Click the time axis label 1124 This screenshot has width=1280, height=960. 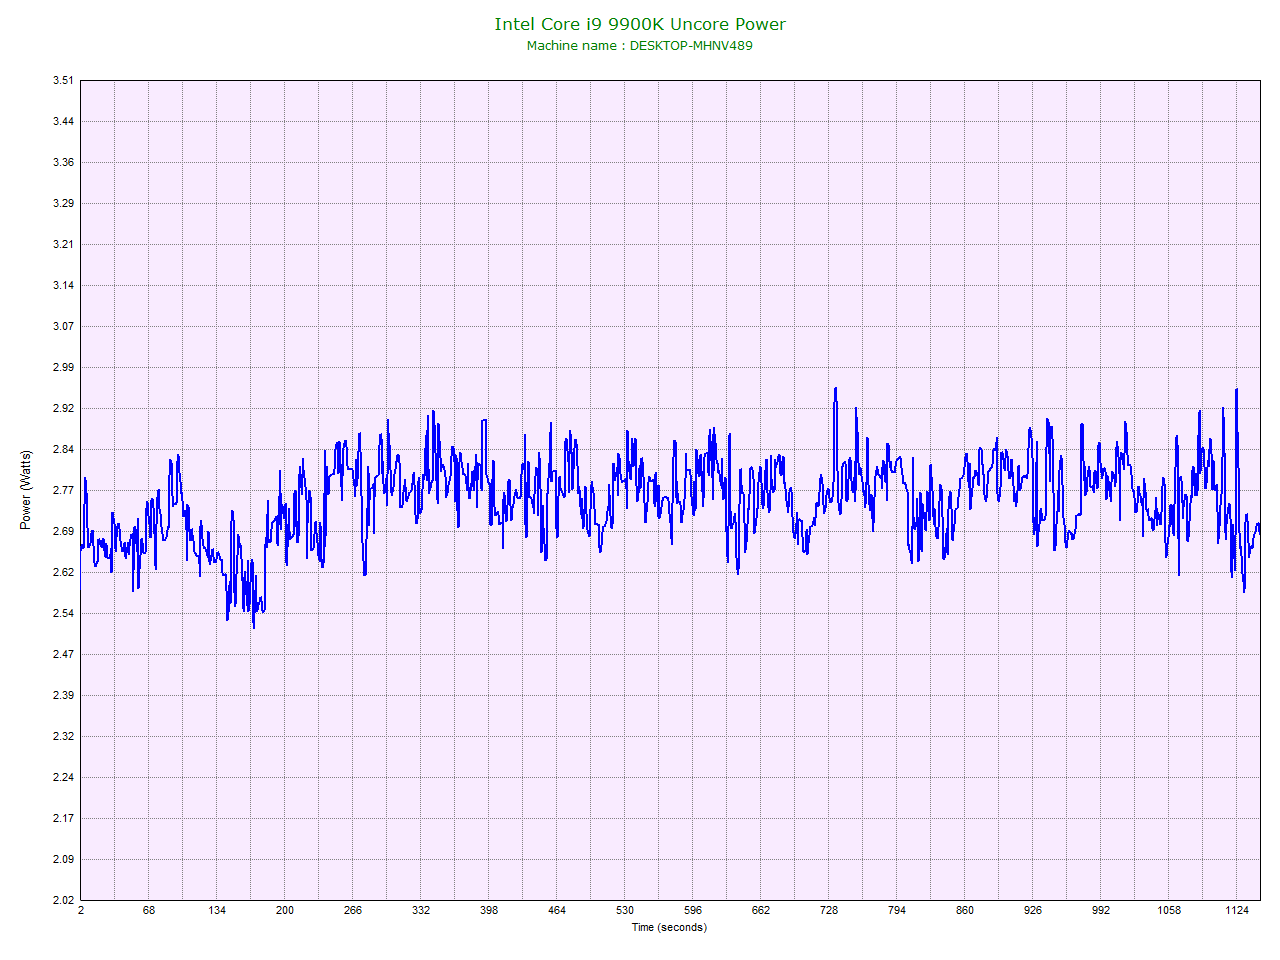click(x=1237, y=911)
